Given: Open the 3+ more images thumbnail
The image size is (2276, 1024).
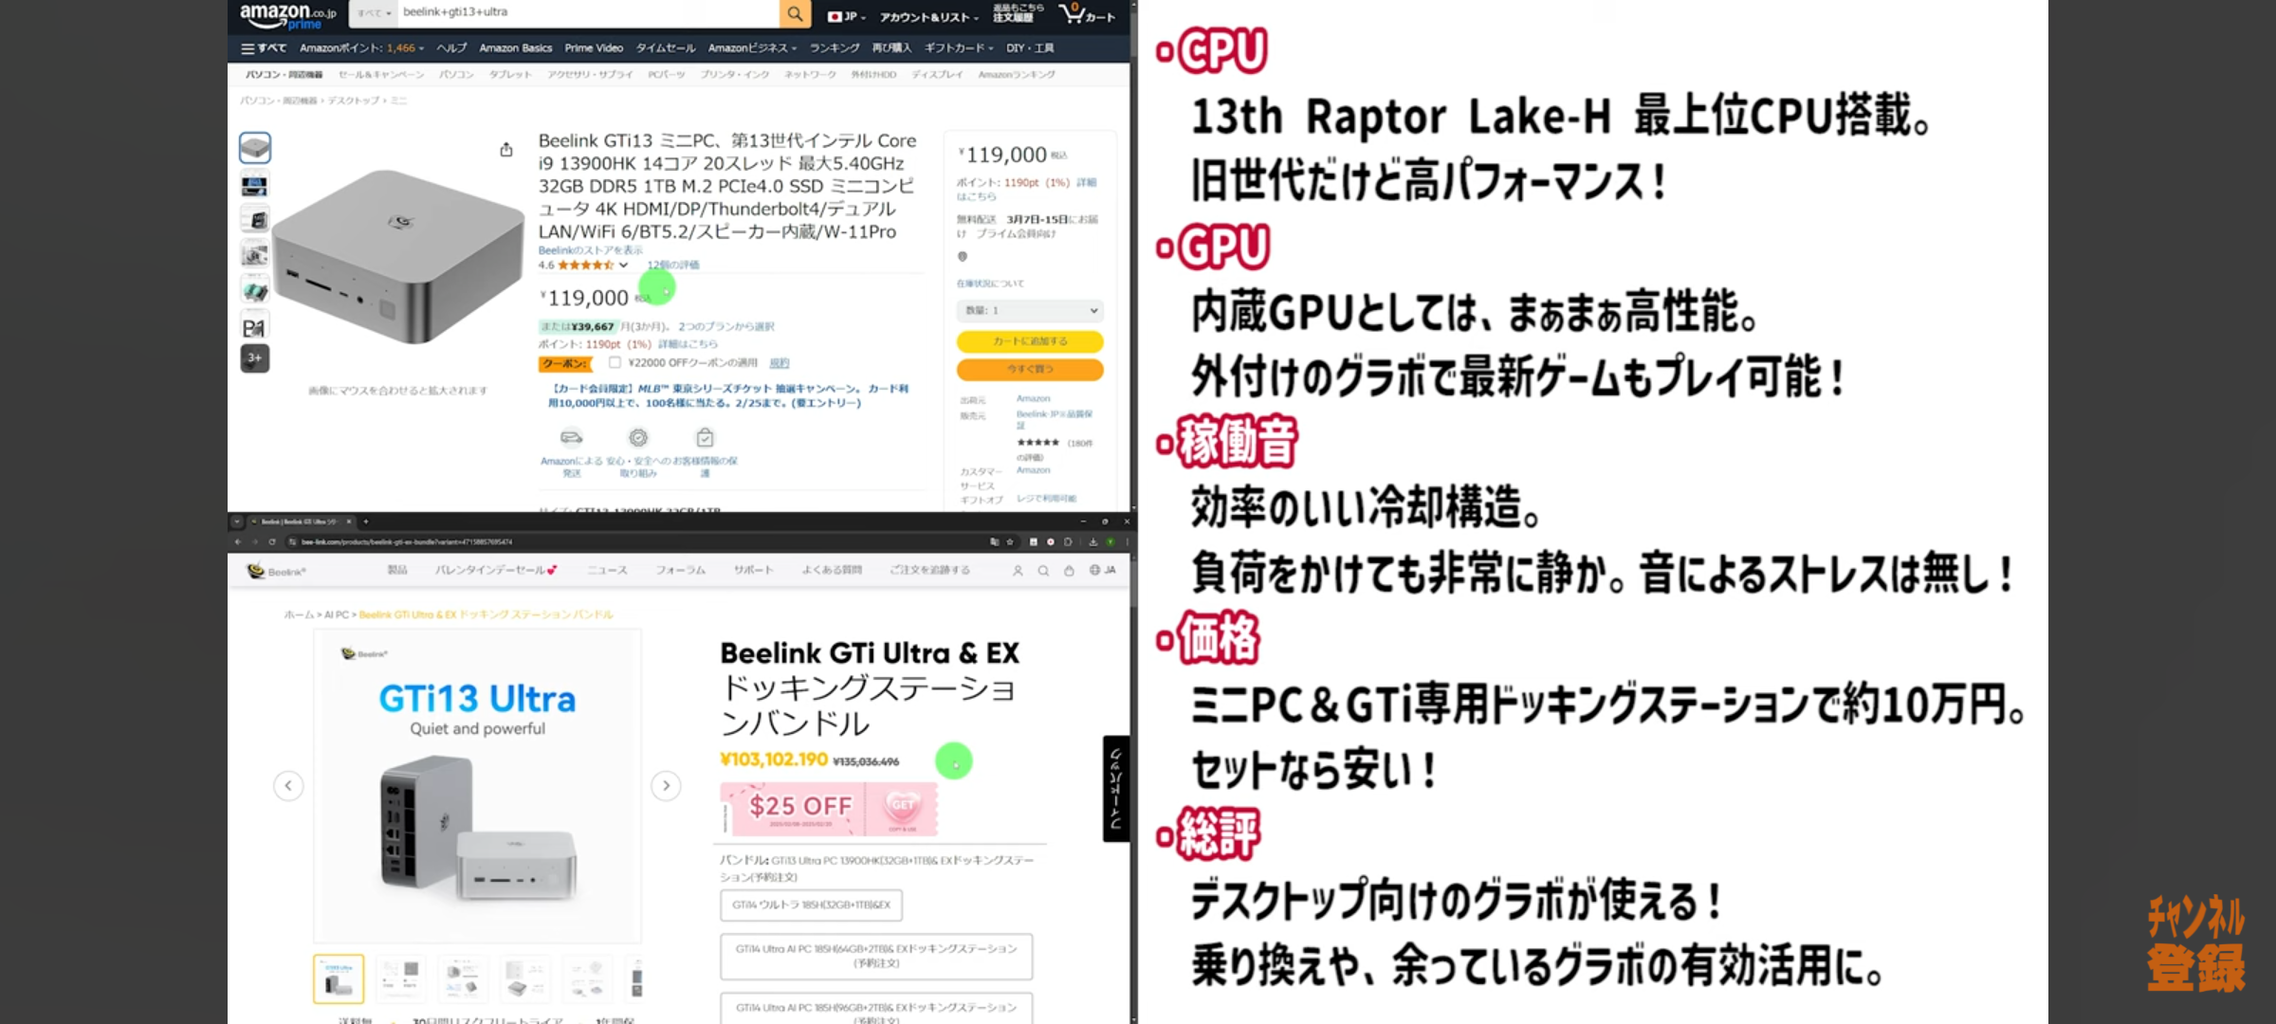Looking at the screenshot, I should (255, 358).
